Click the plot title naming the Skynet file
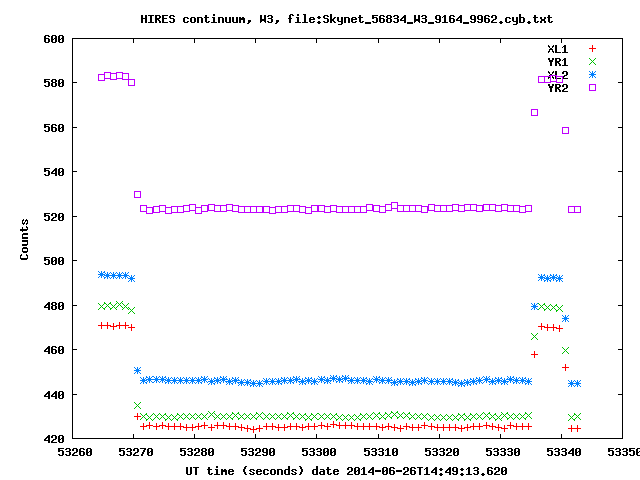The width and height of the screenshot is (640, 480). 347,19
